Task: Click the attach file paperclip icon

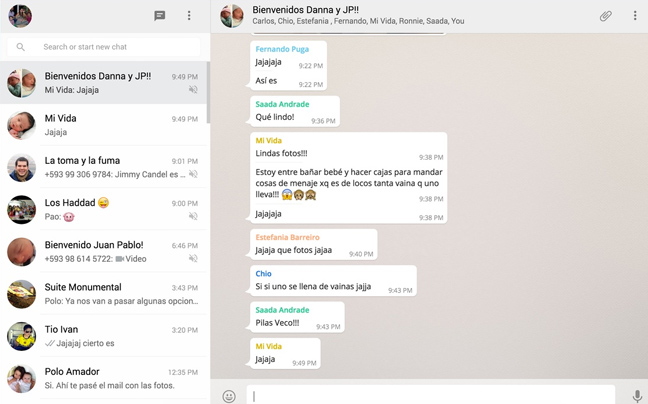Action: (605, 16)
